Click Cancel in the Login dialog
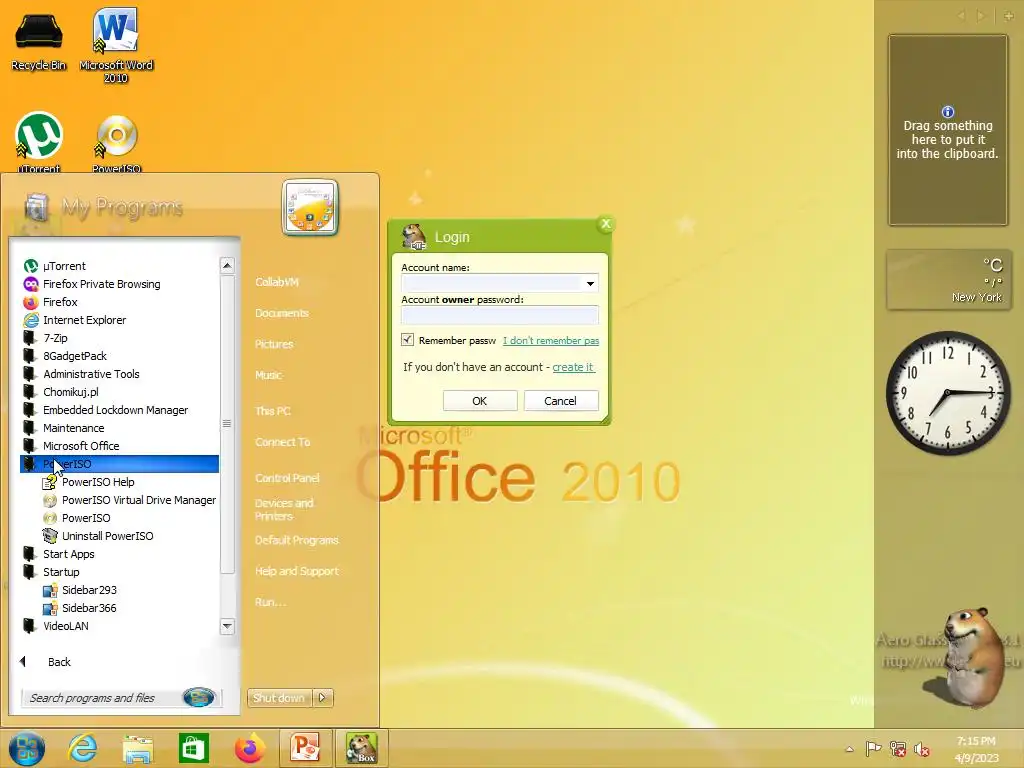 (561, 401)
